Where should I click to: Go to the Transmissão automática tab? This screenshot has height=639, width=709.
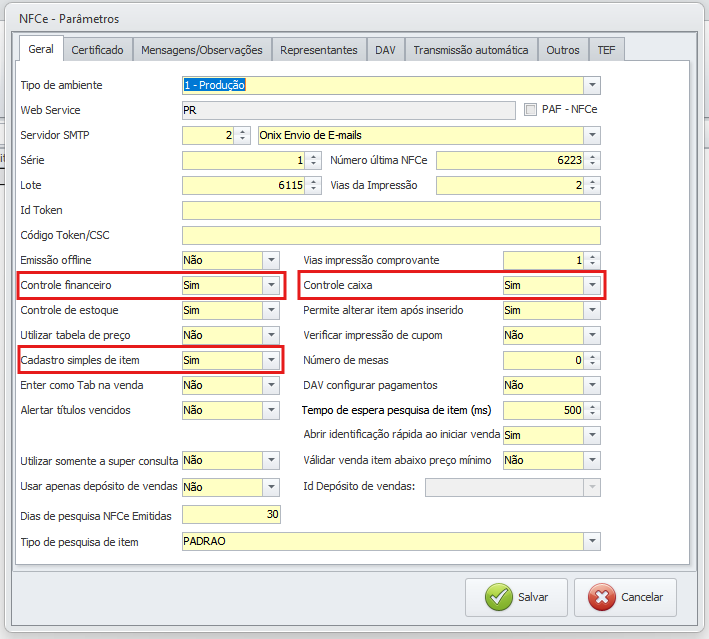point(471,49)
